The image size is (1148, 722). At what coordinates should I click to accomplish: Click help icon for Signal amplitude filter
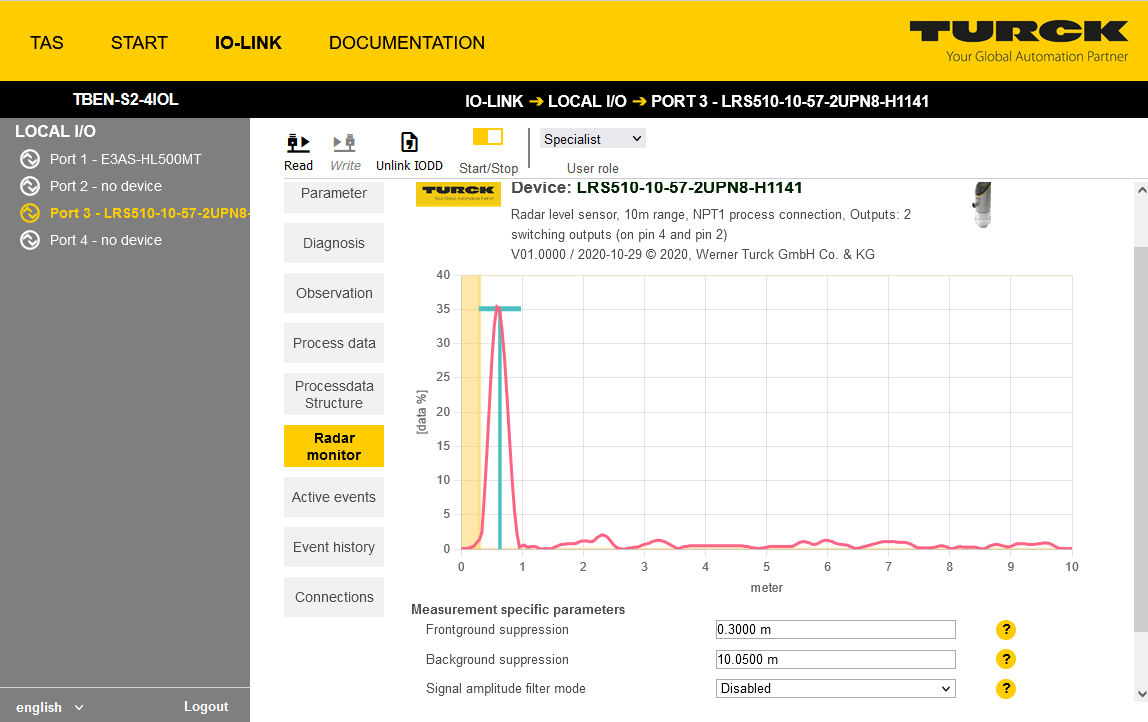[1006, 689]
